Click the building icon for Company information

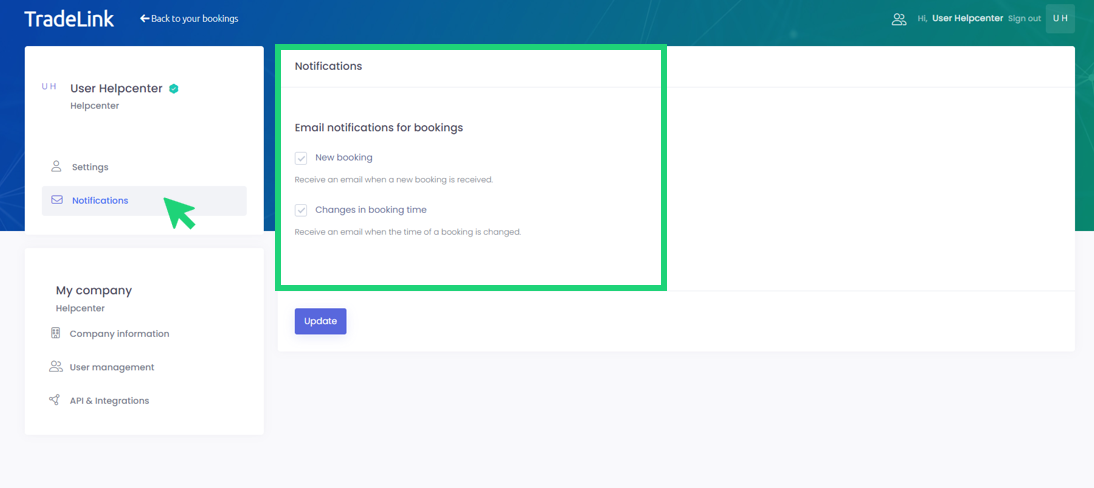(56, 334)
